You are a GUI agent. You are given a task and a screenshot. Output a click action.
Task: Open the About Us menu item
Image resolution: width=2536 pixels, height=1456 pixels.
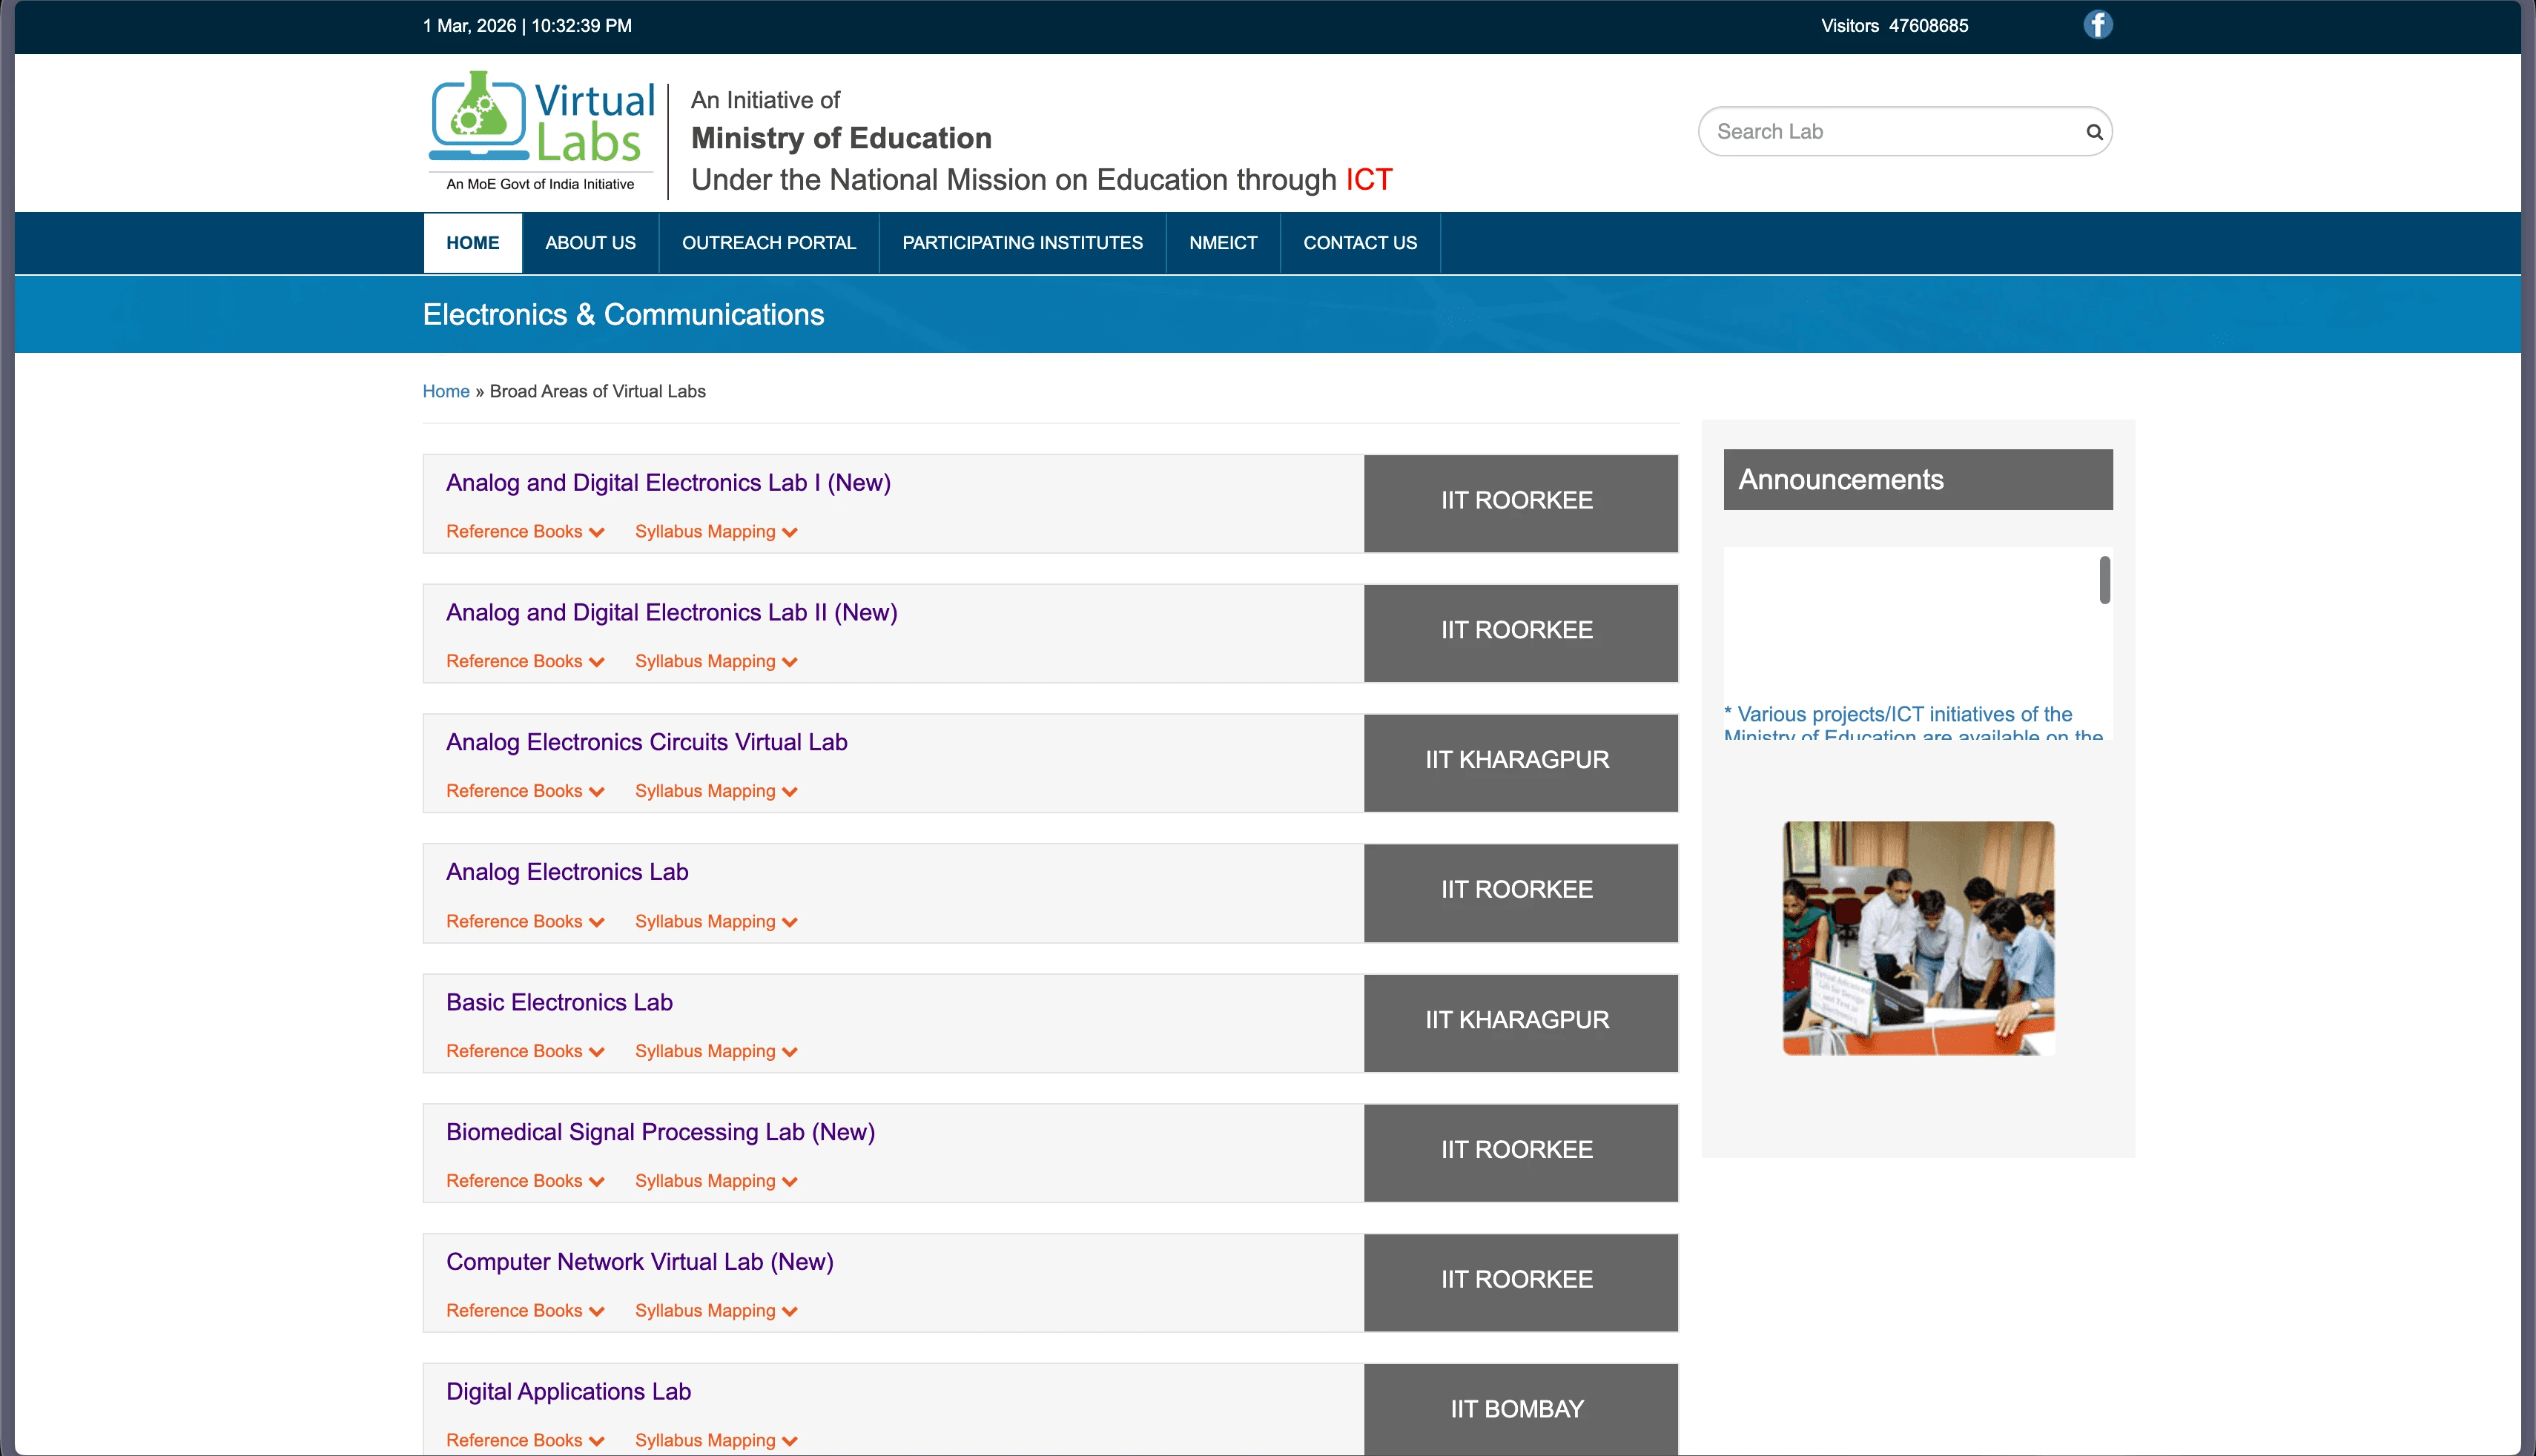click(590, 243)
